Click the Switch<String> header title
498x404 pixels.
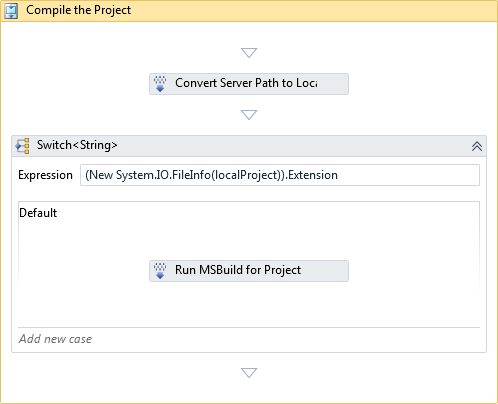(77, 145)
